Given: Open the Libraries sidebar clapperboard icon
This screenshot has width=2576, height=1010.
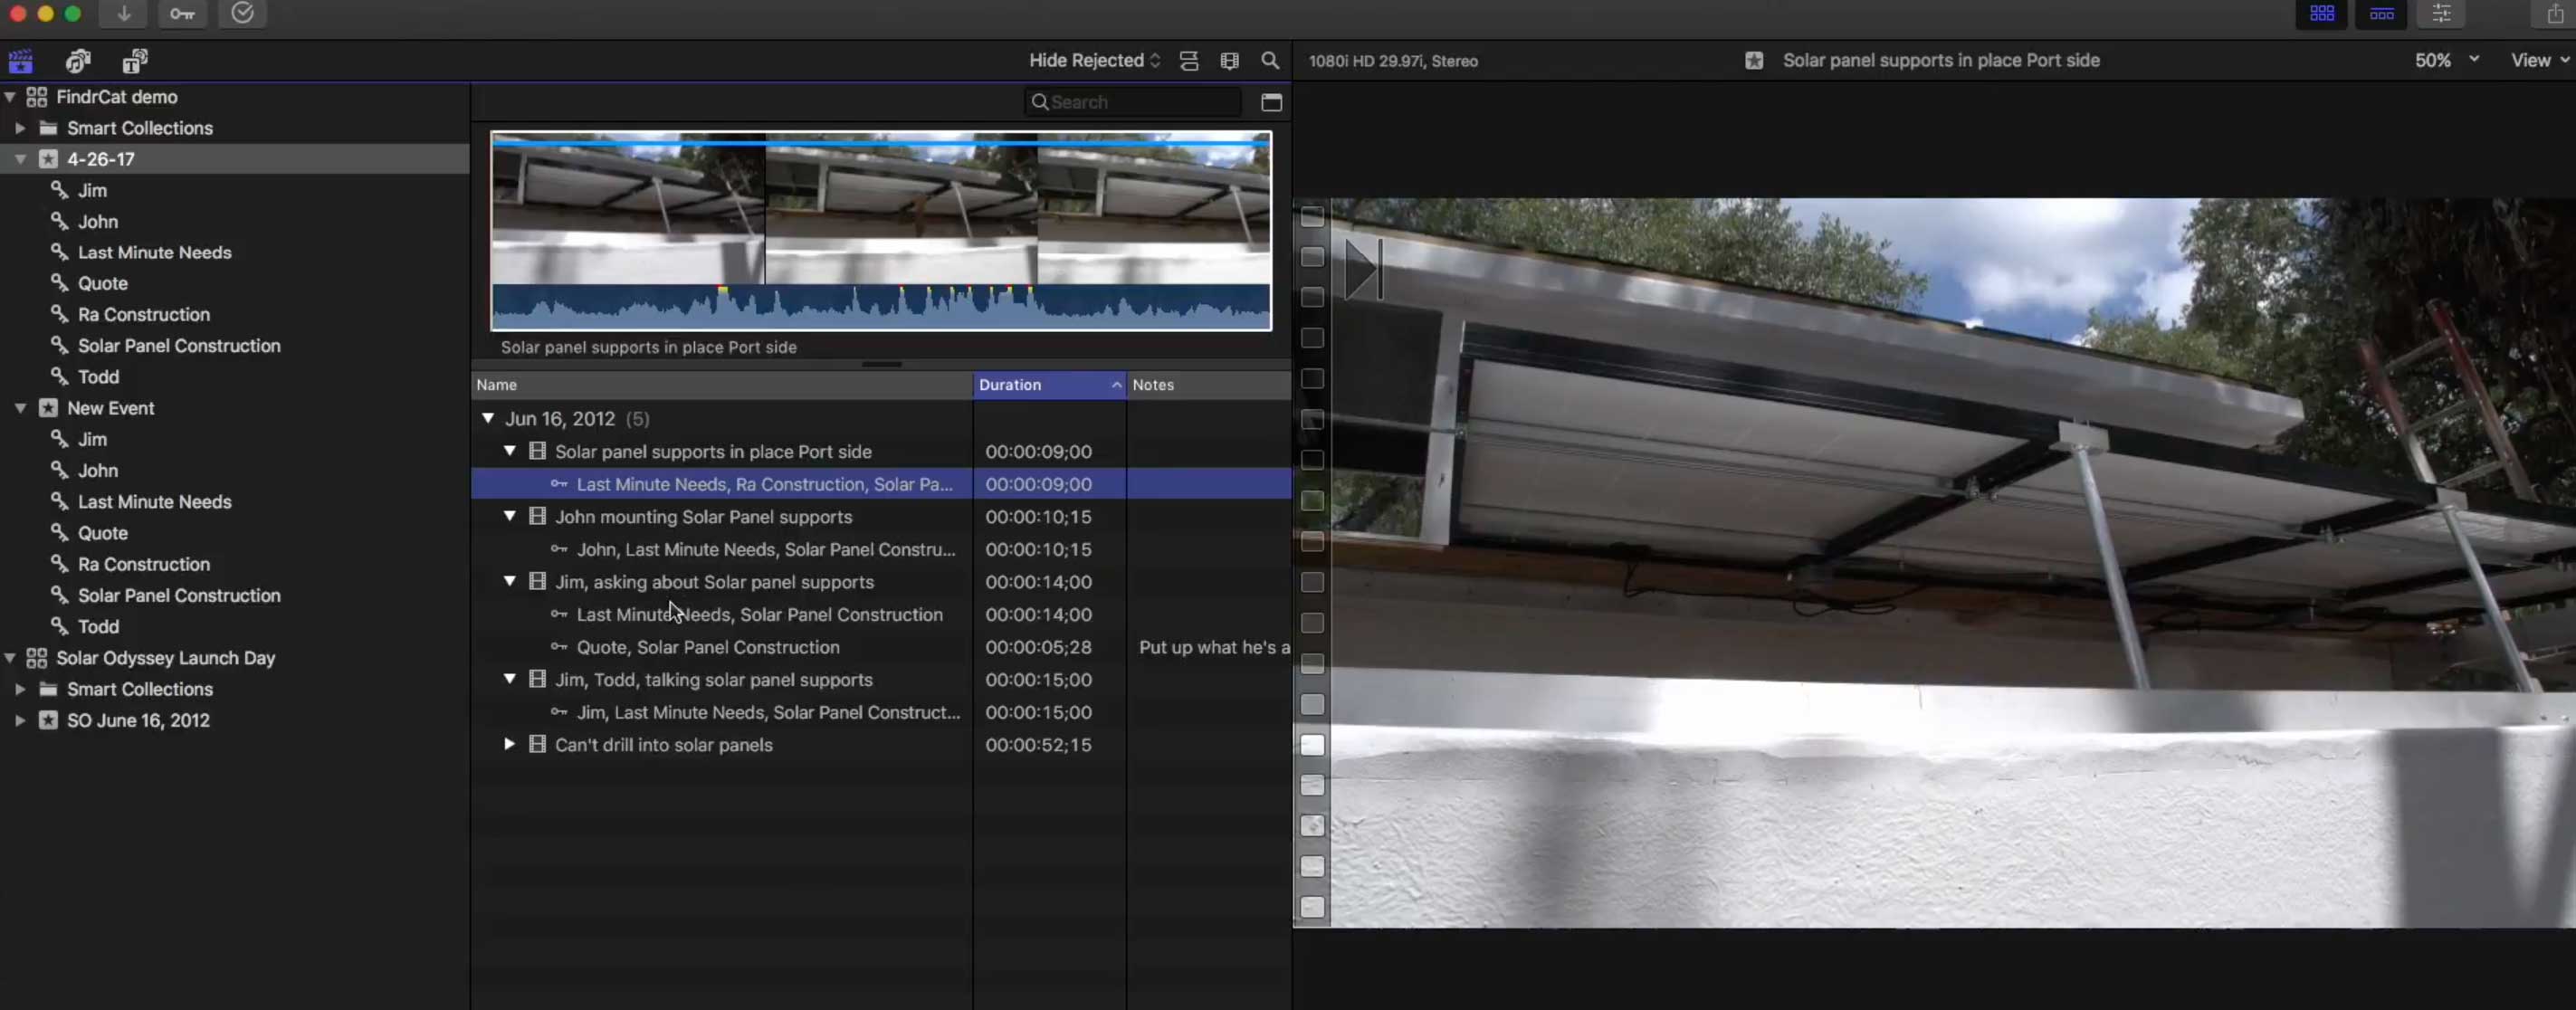Looking at the screenshot, I should coord(21,61).
